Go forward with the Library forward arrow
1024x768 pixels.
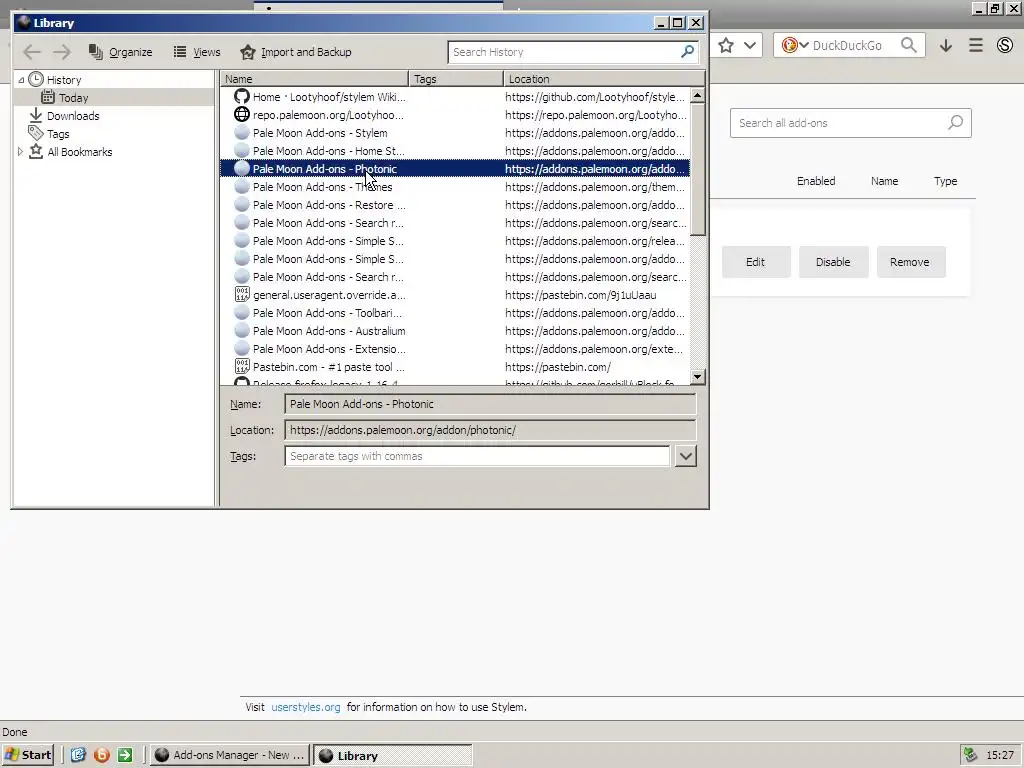(62, 52)
